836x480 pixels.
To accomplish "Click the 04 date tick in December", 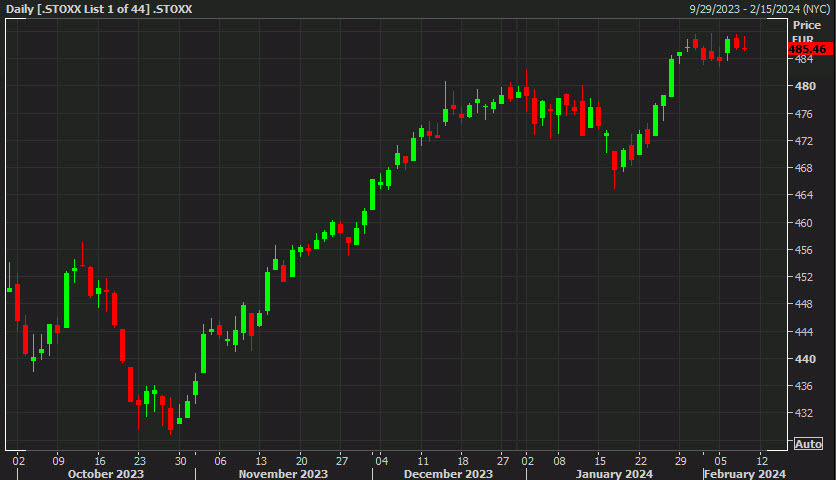I will [382, 461].
